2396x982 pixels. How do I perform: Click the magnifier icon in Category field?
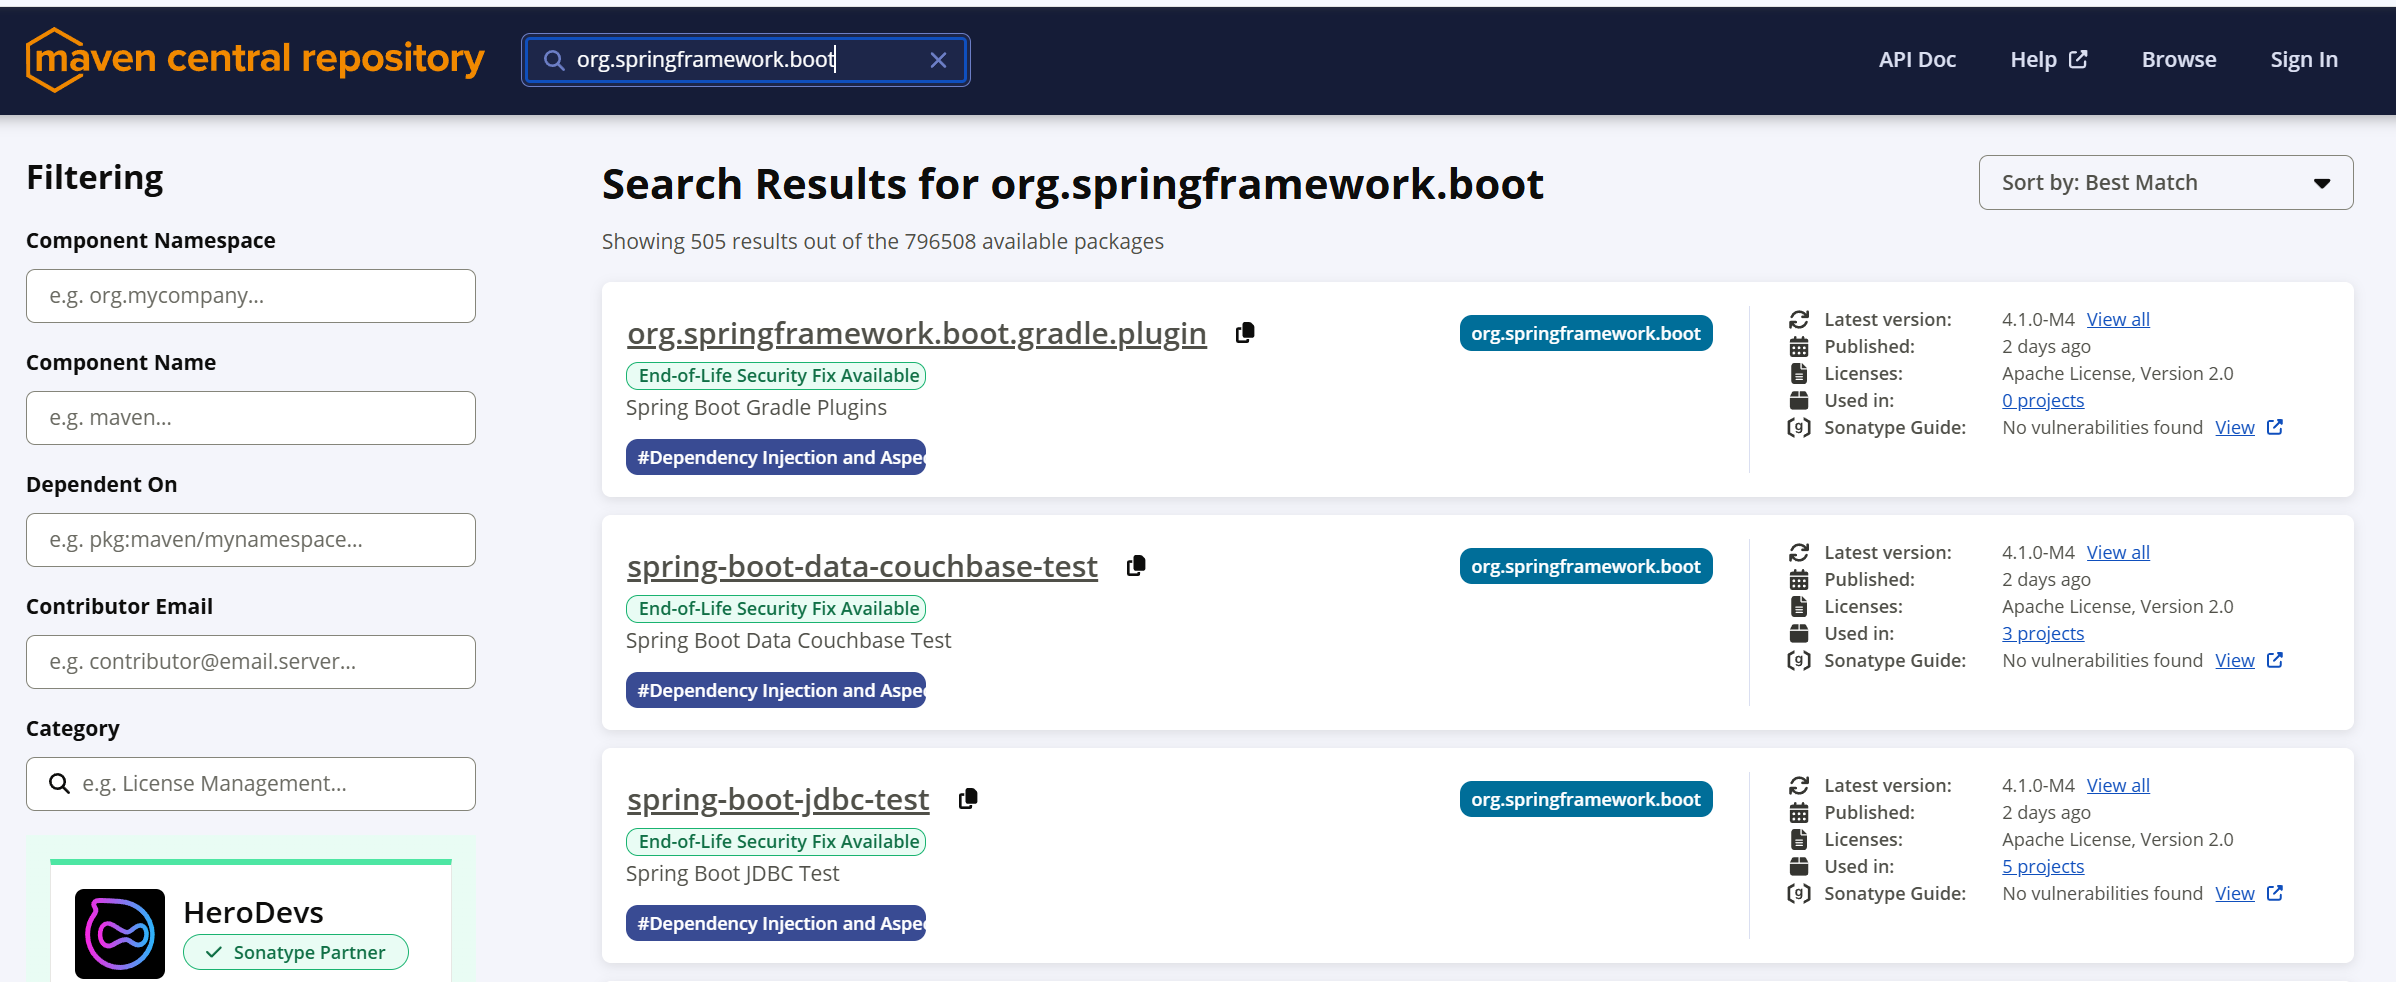pyautogui.click(x=60, y=784)
